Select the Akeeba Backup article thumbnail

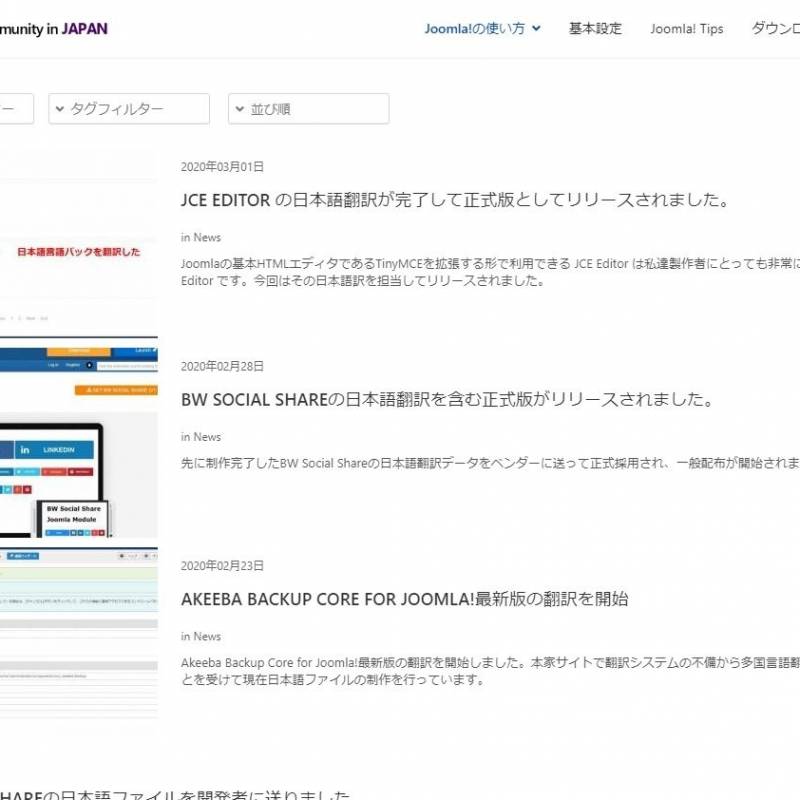(x=78, y=632)
